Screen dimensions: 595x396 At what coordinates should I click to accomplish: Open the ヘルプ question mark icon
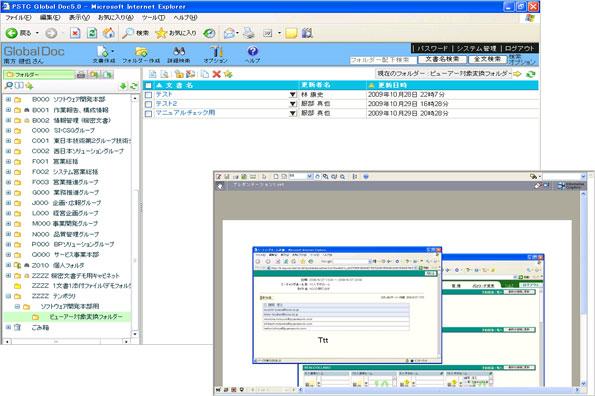tap(253, 51)
